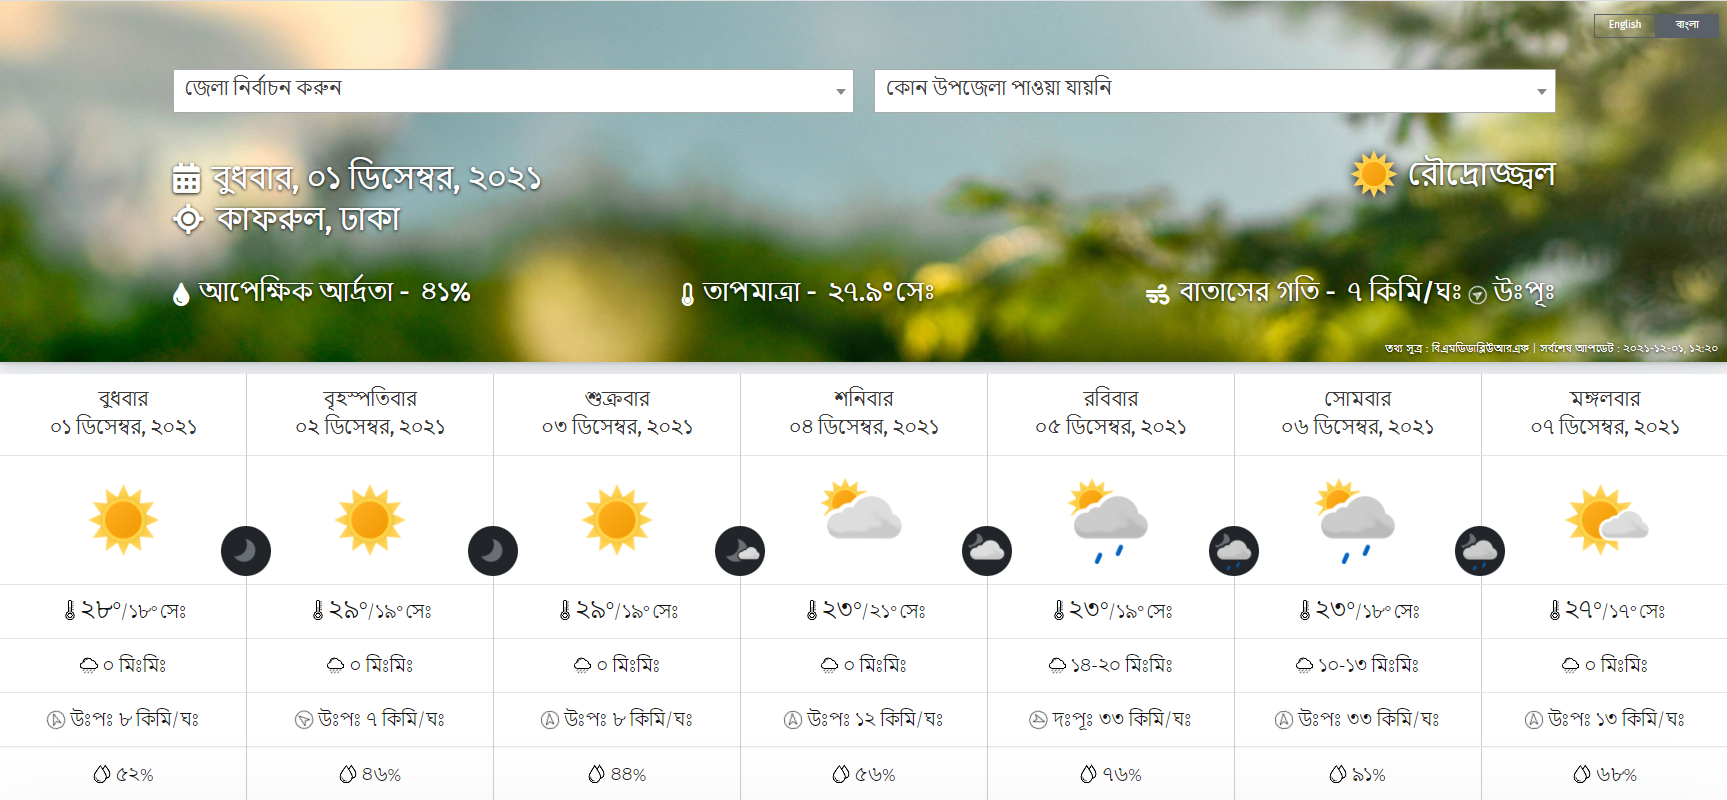Click the sun-cloud icon for মঙ্গলবার
This screenshot has height=800, width=1727.
1606,520
